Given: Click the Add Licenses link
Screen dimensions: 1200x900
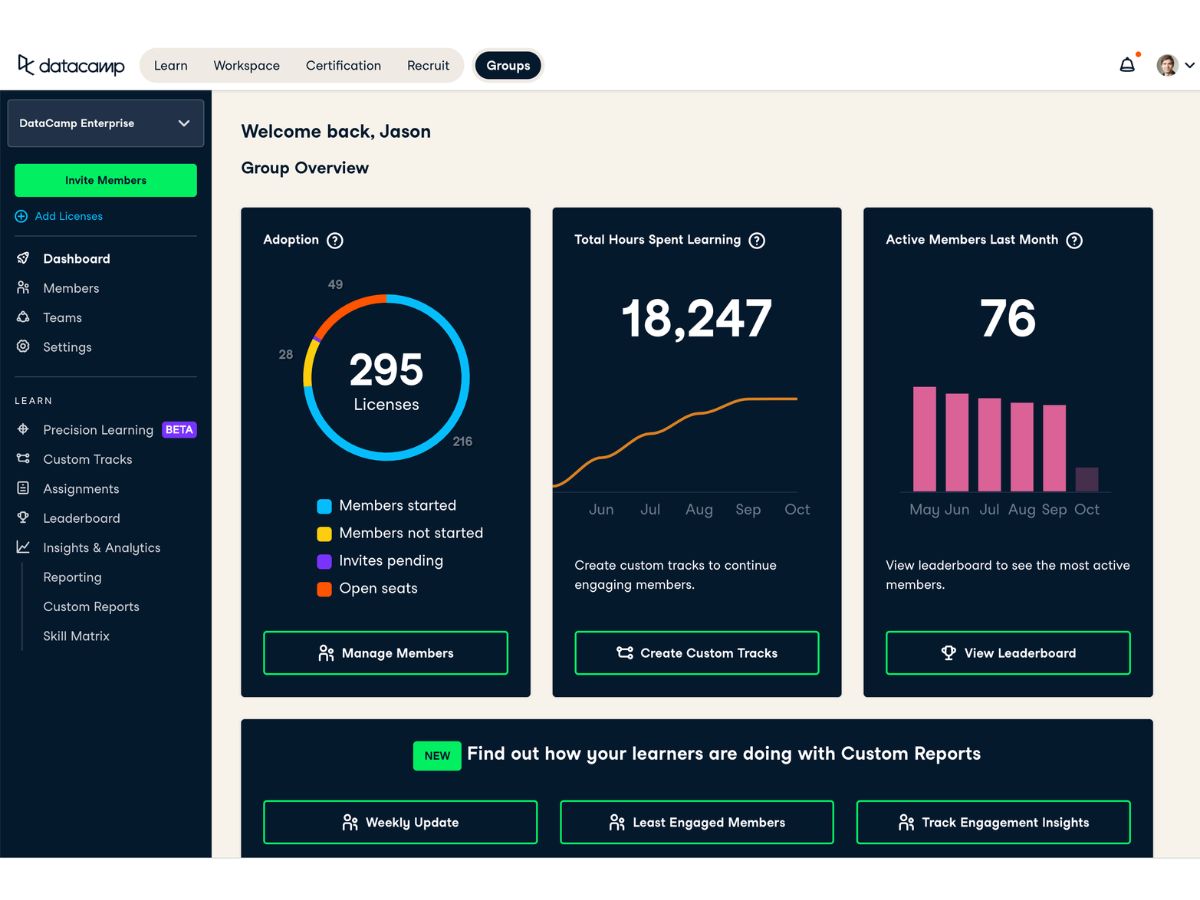Looking at the screenshot, I should [x=69, y=216].
